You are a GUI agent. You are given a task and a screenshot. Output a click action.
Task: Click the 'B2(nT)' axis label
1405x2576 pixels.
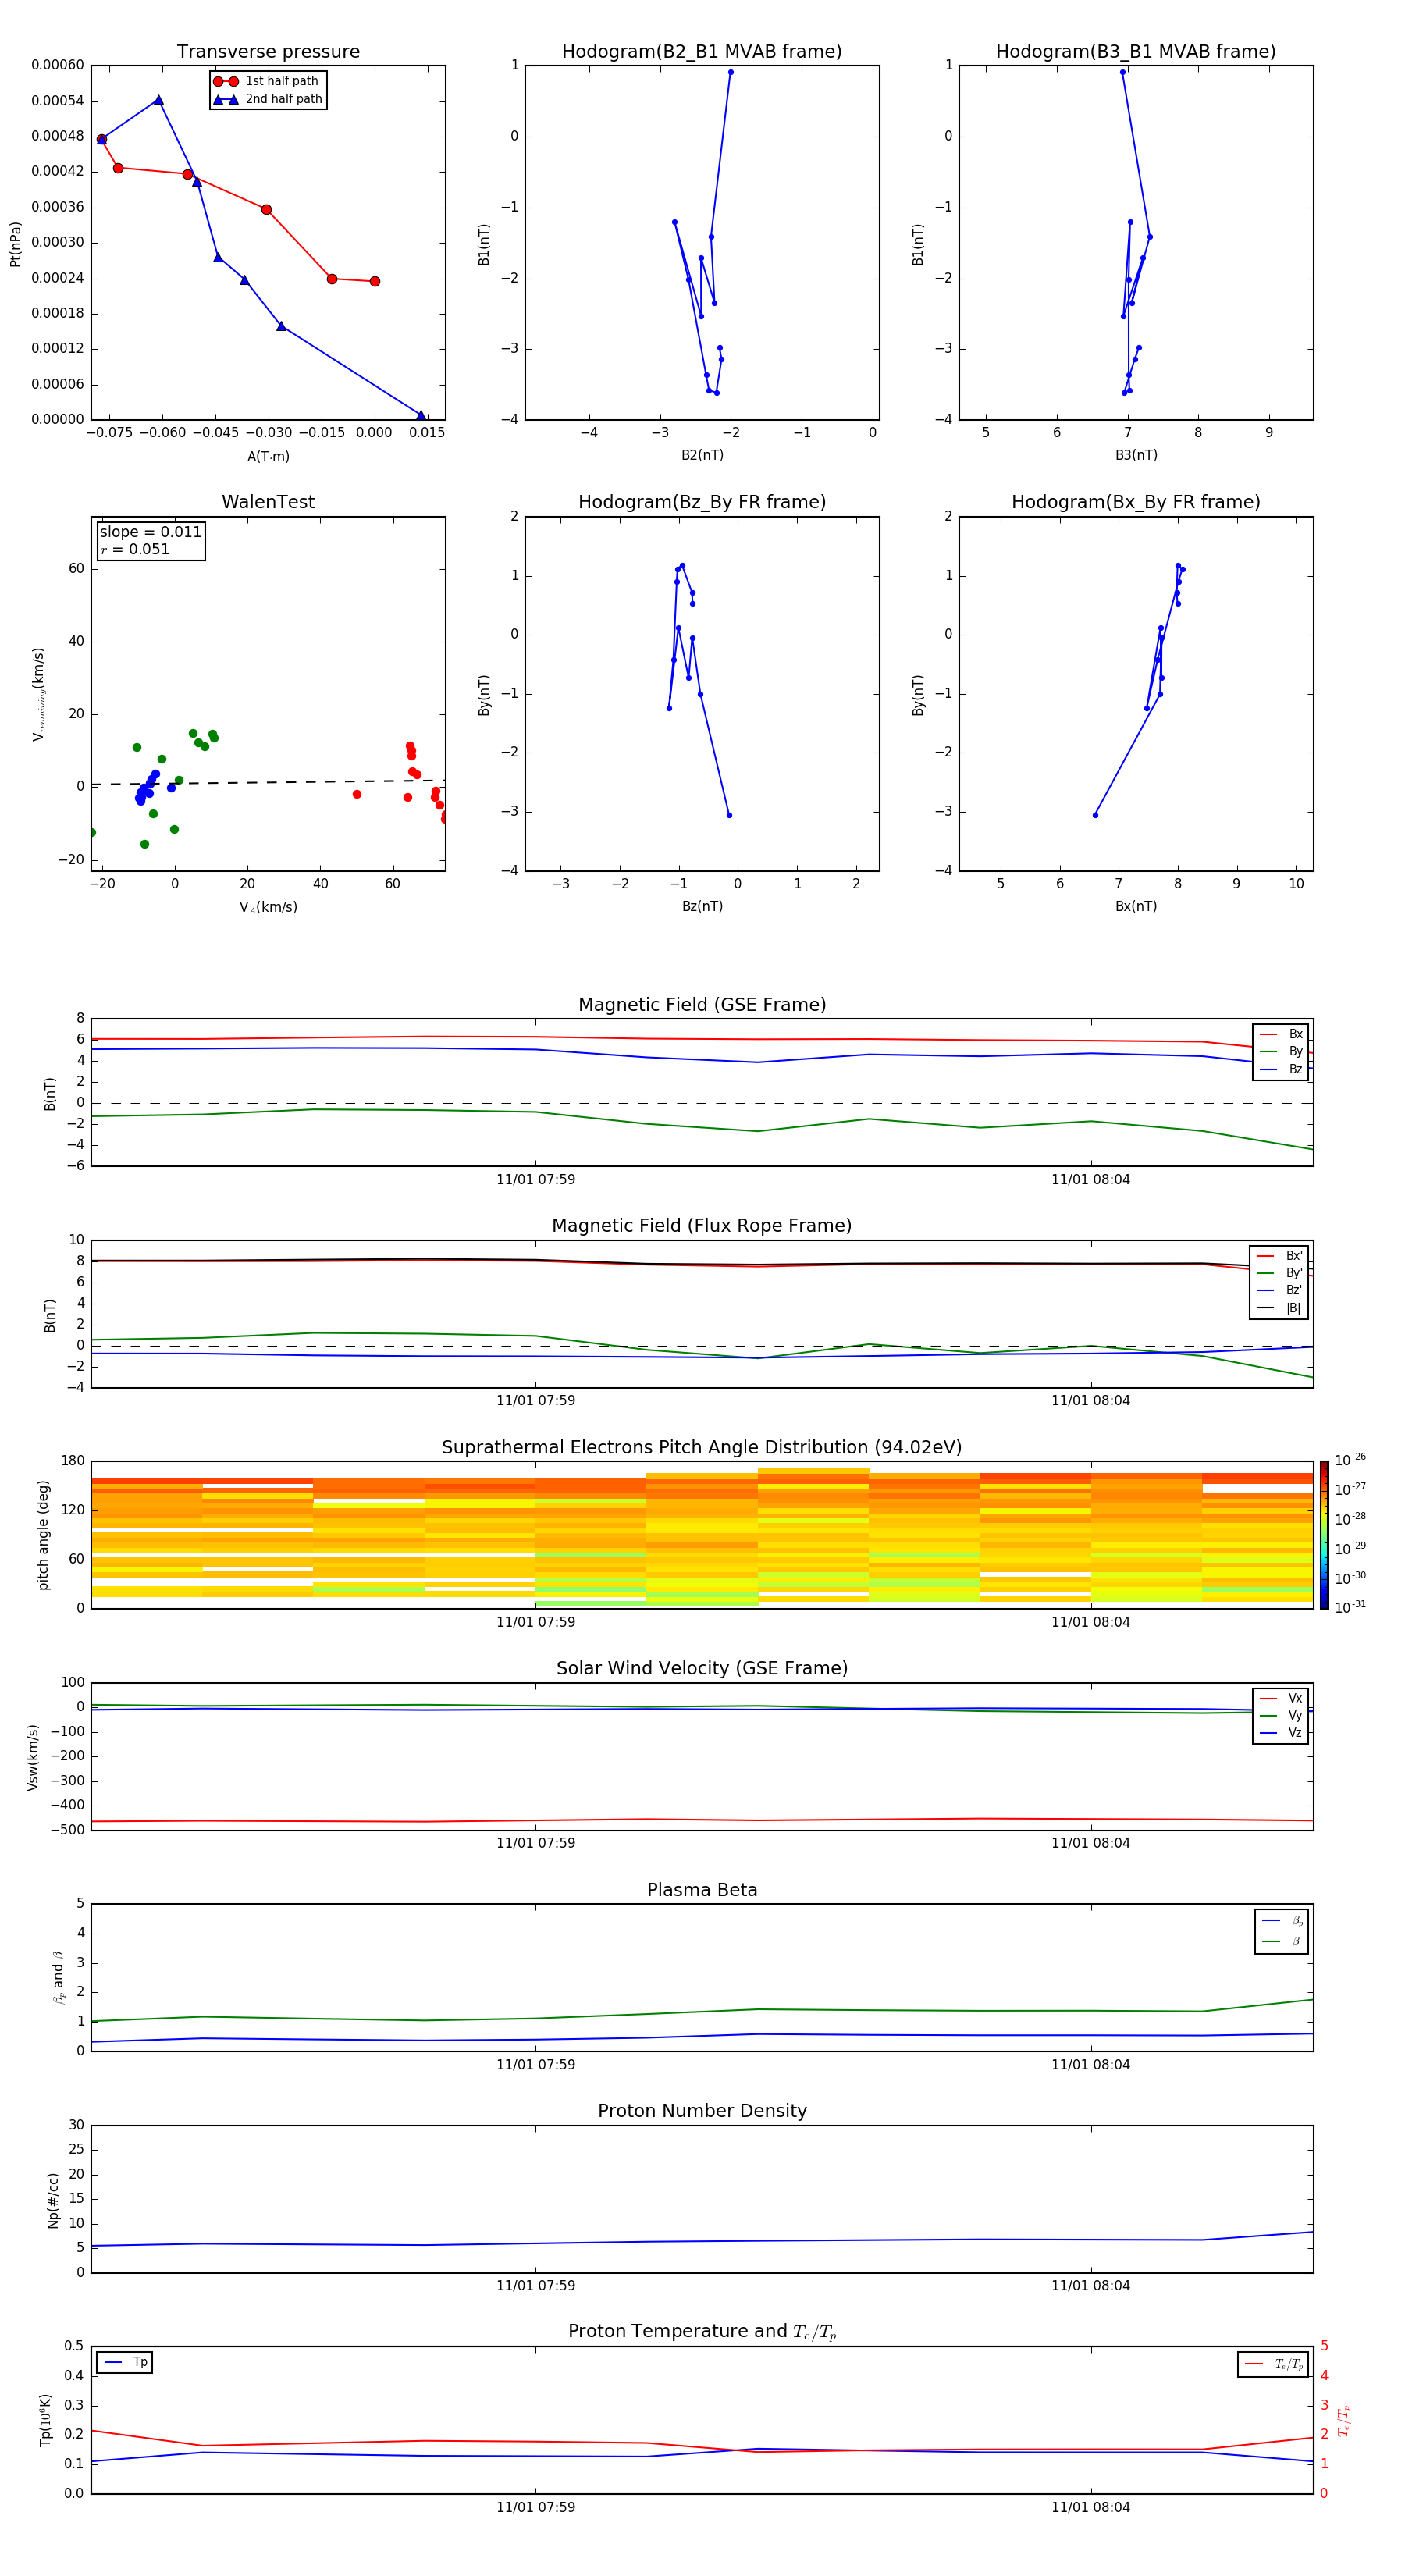click(x=702, y=455)
